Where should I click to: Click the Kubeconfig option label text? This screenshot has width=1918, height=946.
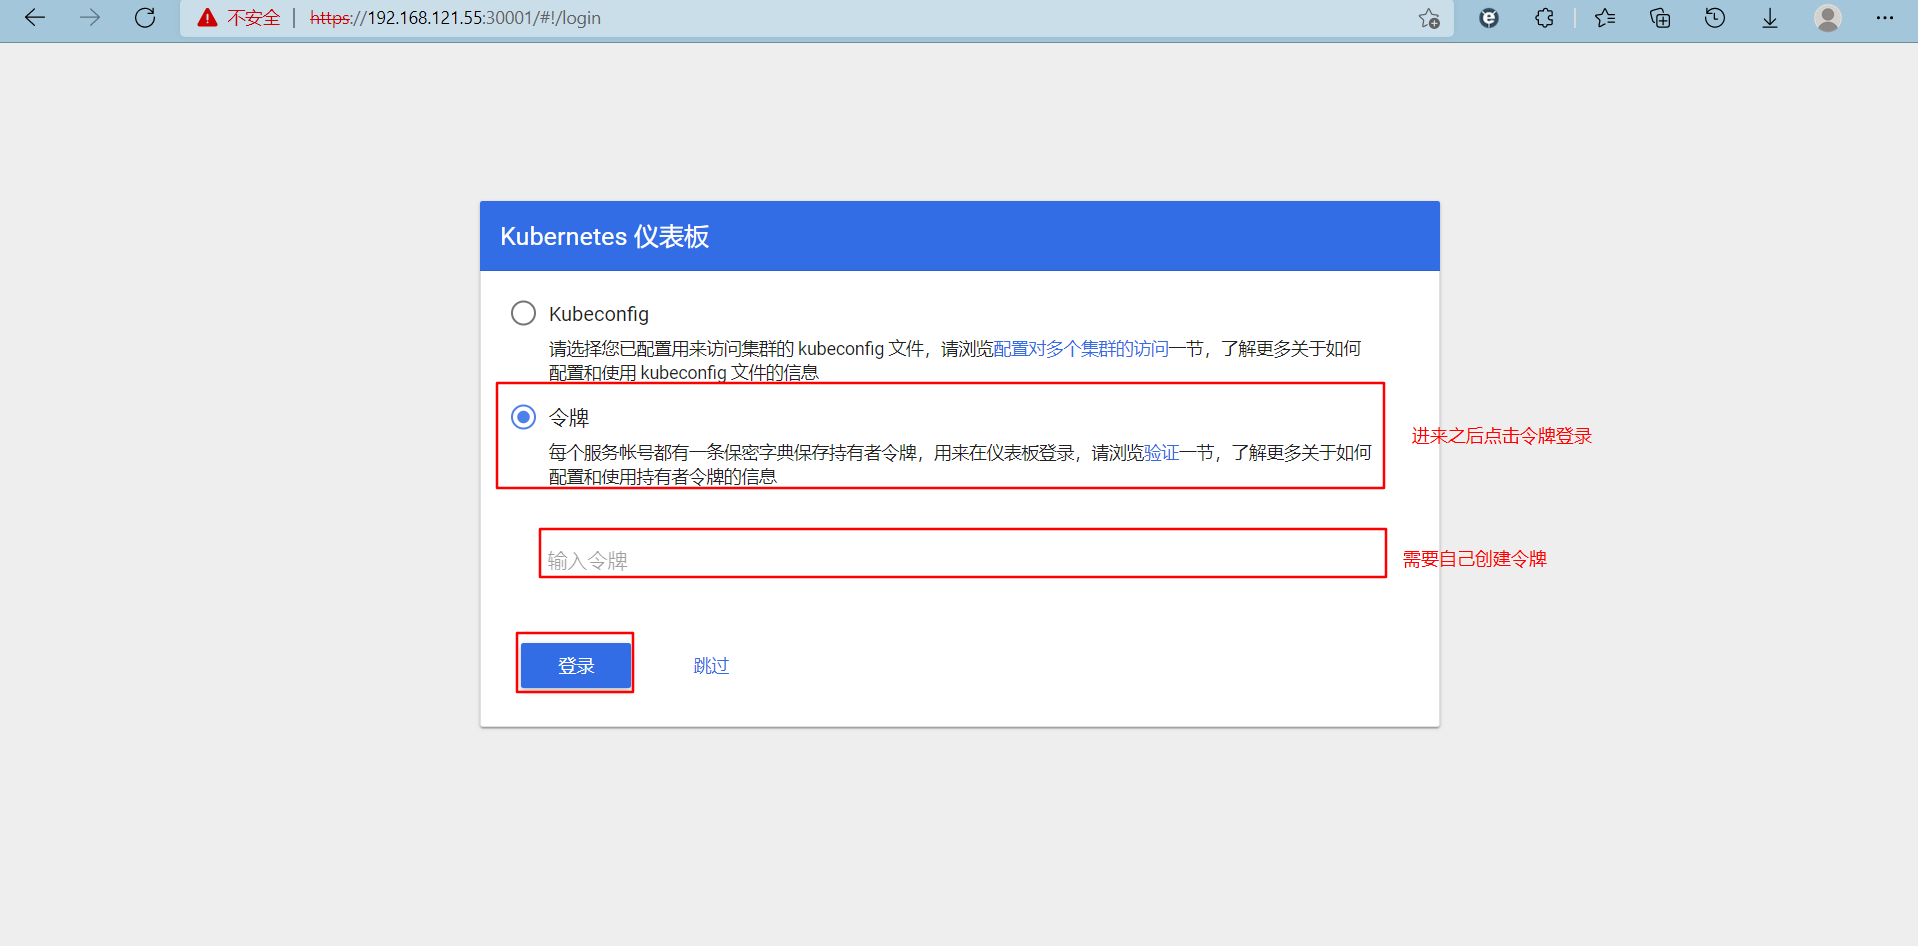[x=599, y=314]
